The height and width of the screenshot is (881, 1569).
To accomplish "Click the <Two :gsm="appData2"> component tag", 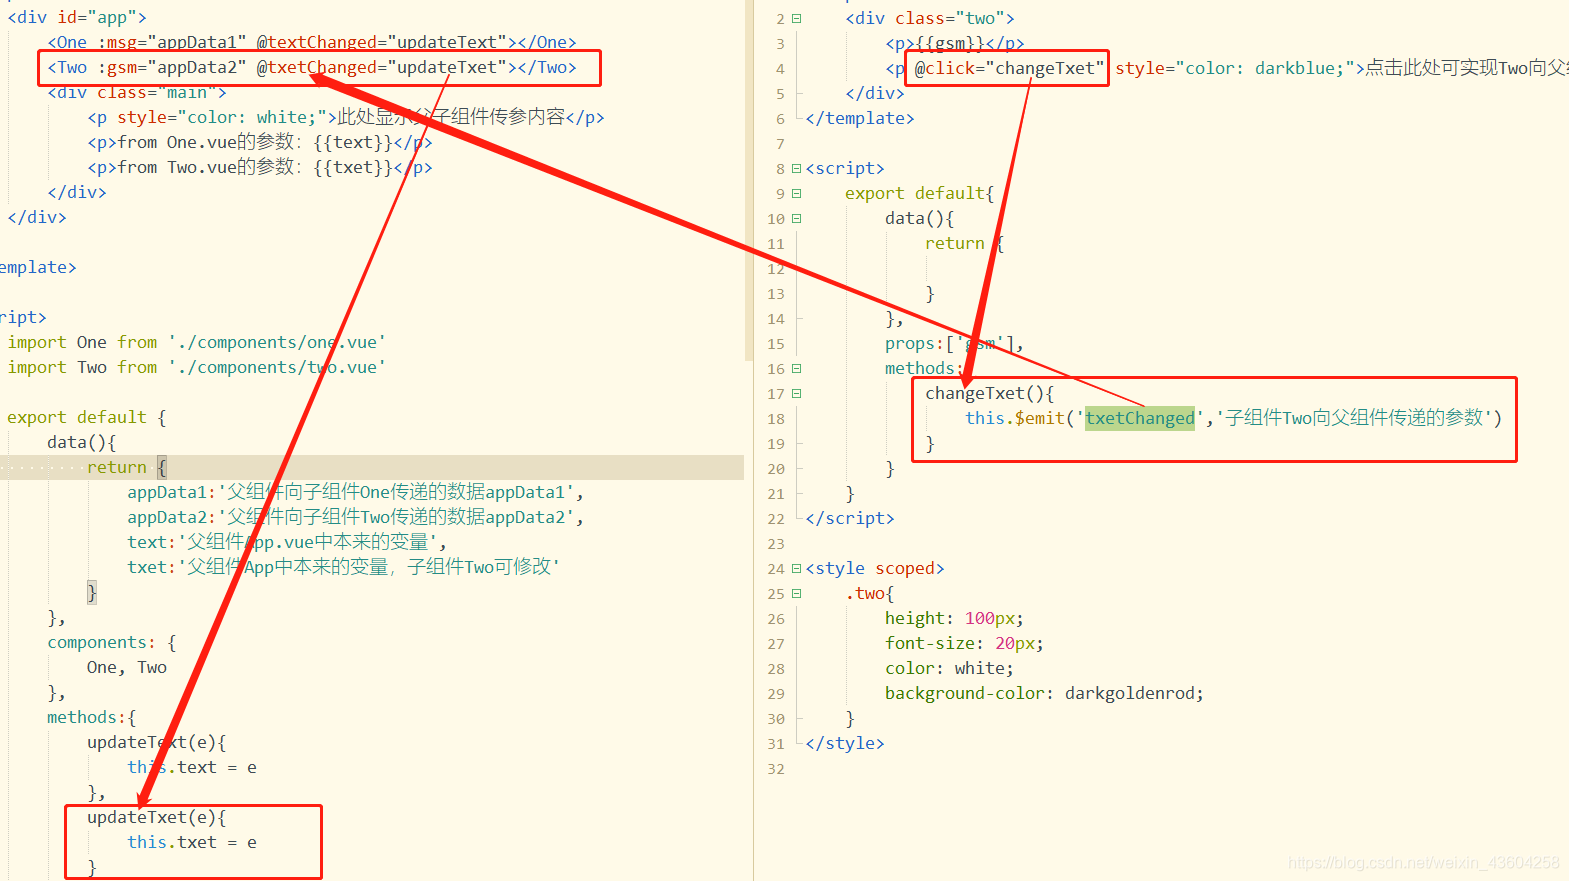I will click(x=312, y=67).
